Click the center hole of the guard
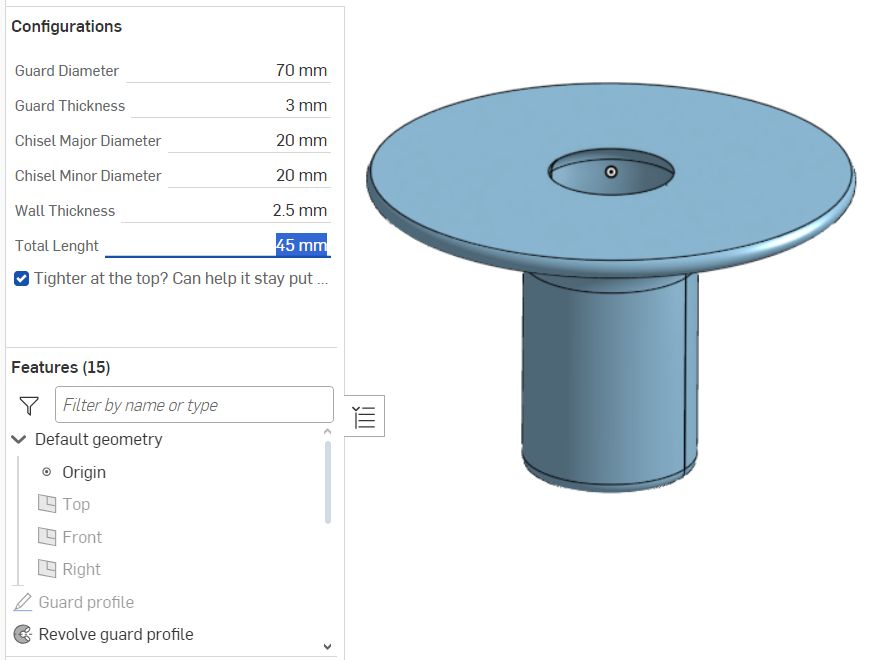This screenshot has height=660, width=884. (611, 172)
